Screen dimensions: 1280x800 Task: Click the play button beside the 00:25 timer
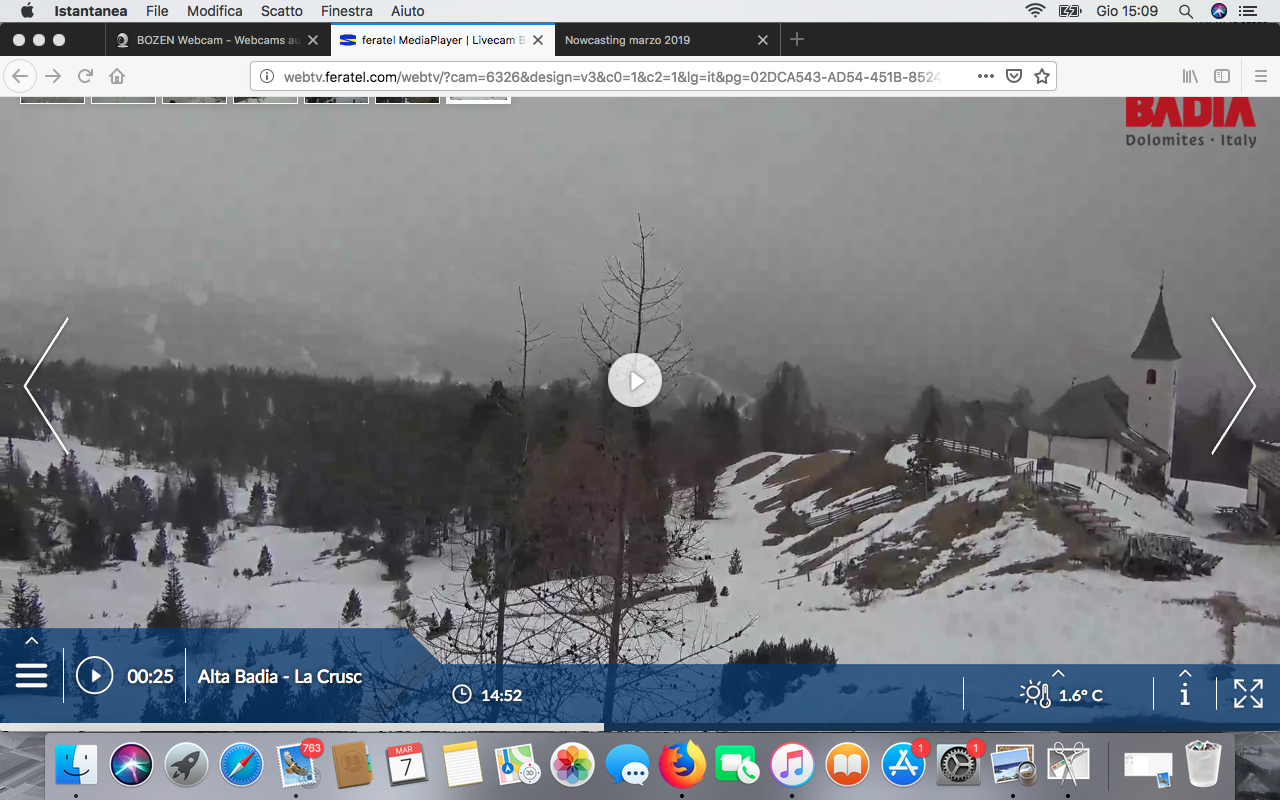[x=95, y=676]
